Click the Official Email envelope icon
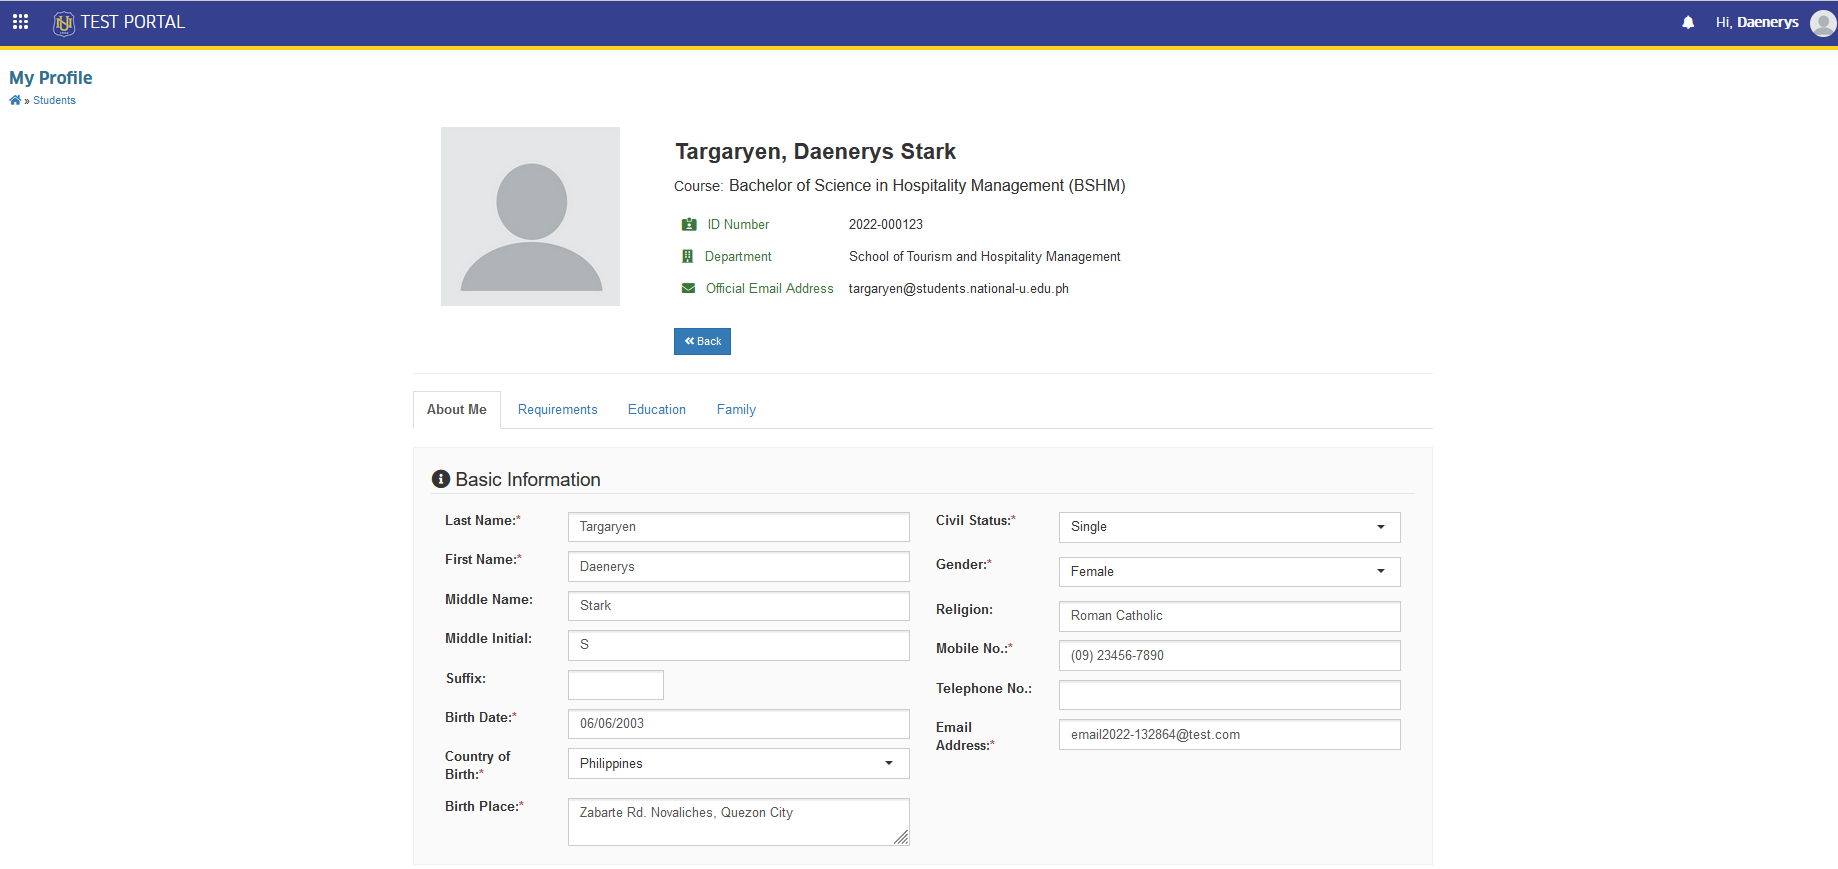The width and height of the screenshot is (1838, 869). pos(688,289)
